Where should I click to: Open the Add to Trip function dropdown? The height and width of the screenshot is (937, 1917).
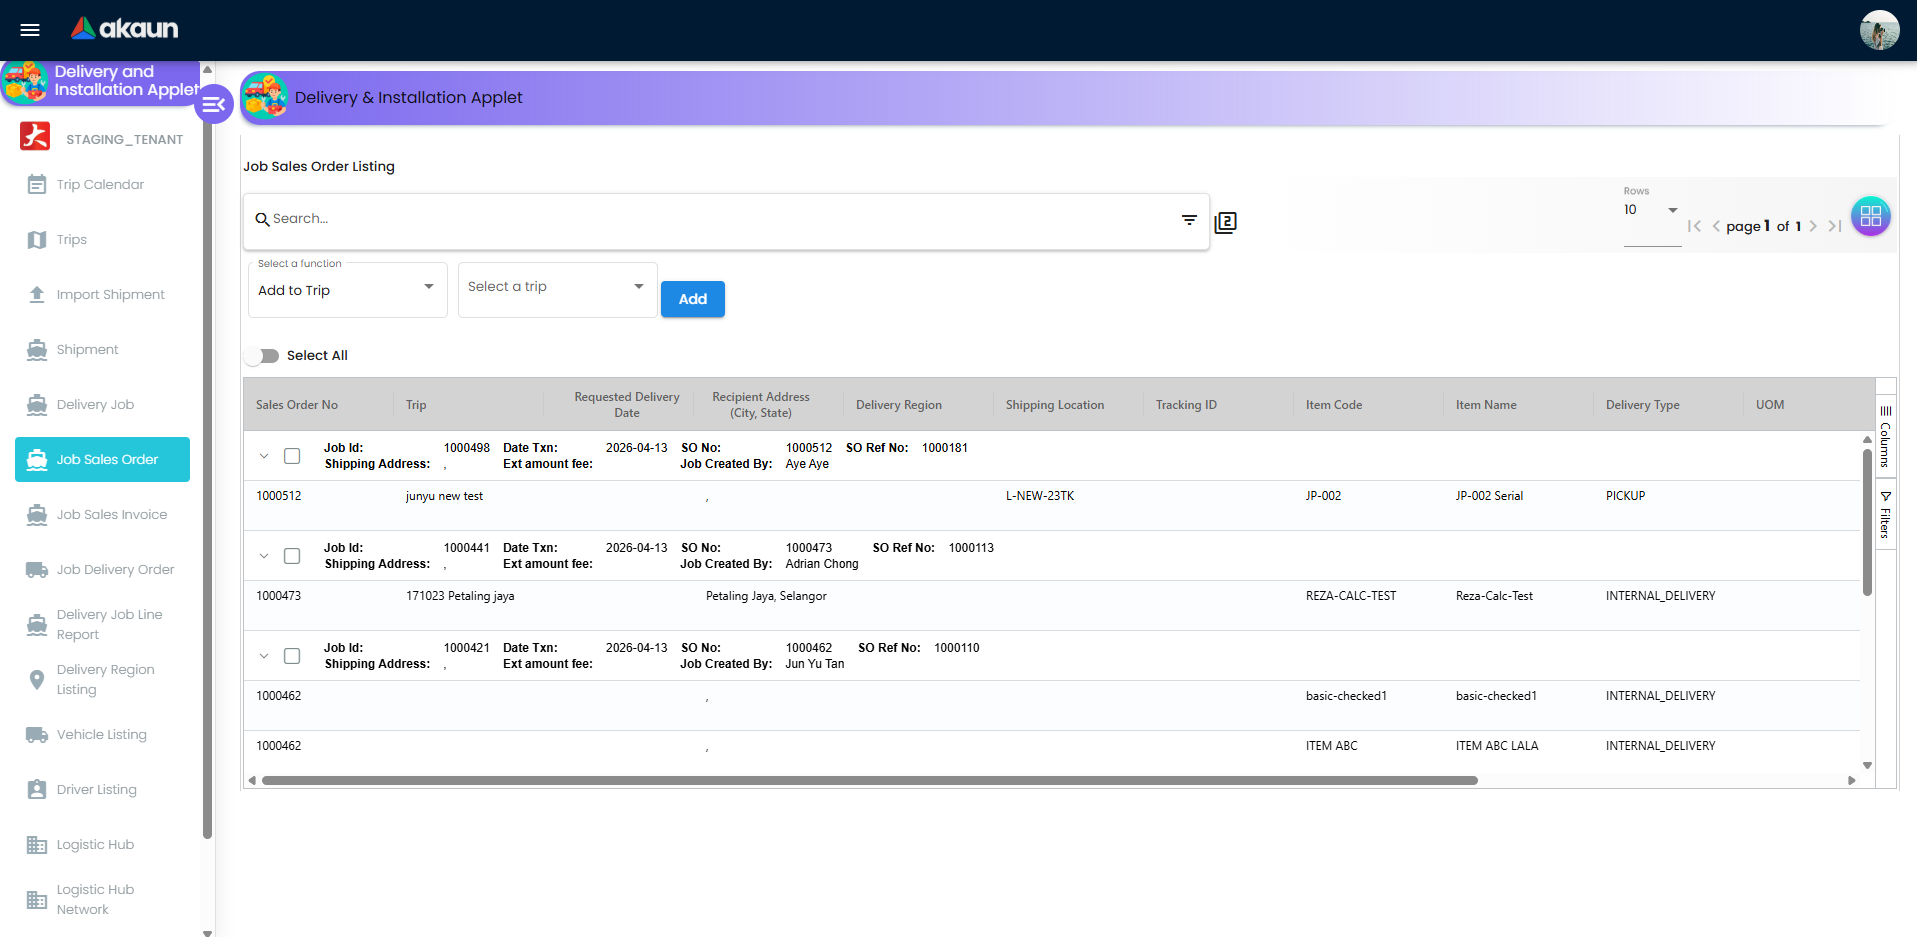(347, 289)
